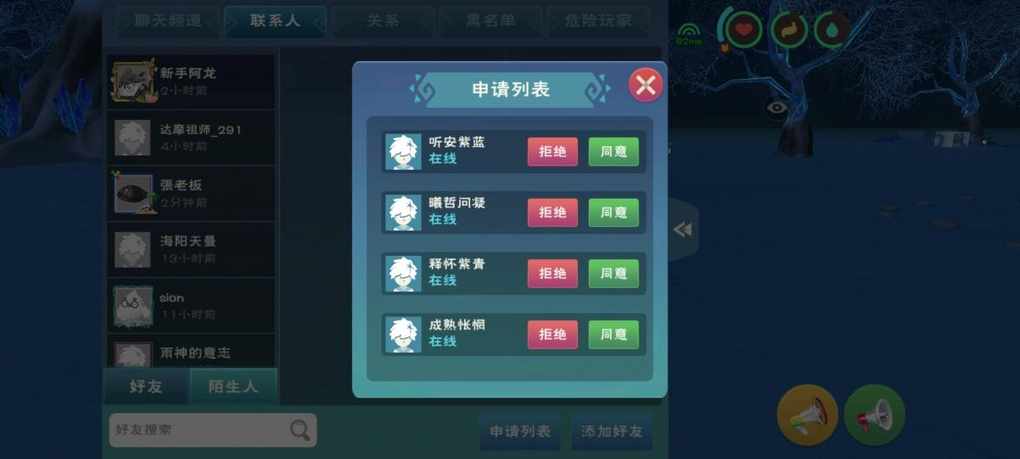Open the 联系人 contacts tab

point(275,21)
